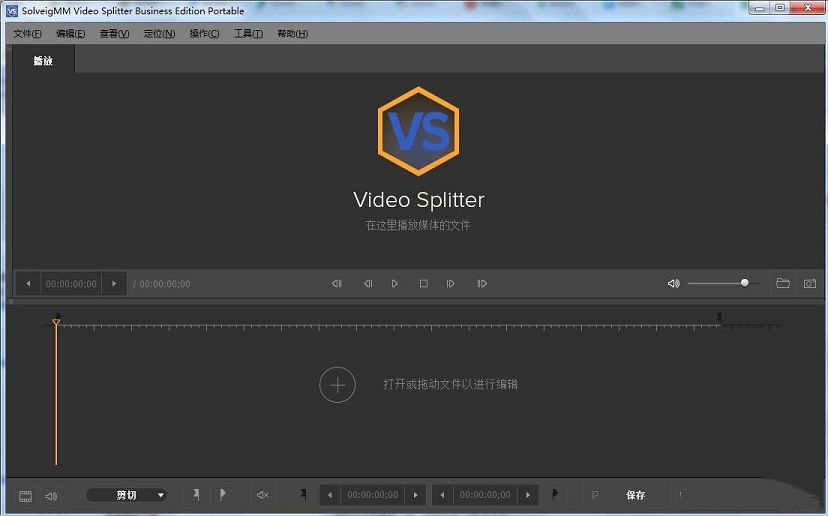Decrease start time with left arrow
The height and width of the screenshot is (516, 828).
(330, 495)
